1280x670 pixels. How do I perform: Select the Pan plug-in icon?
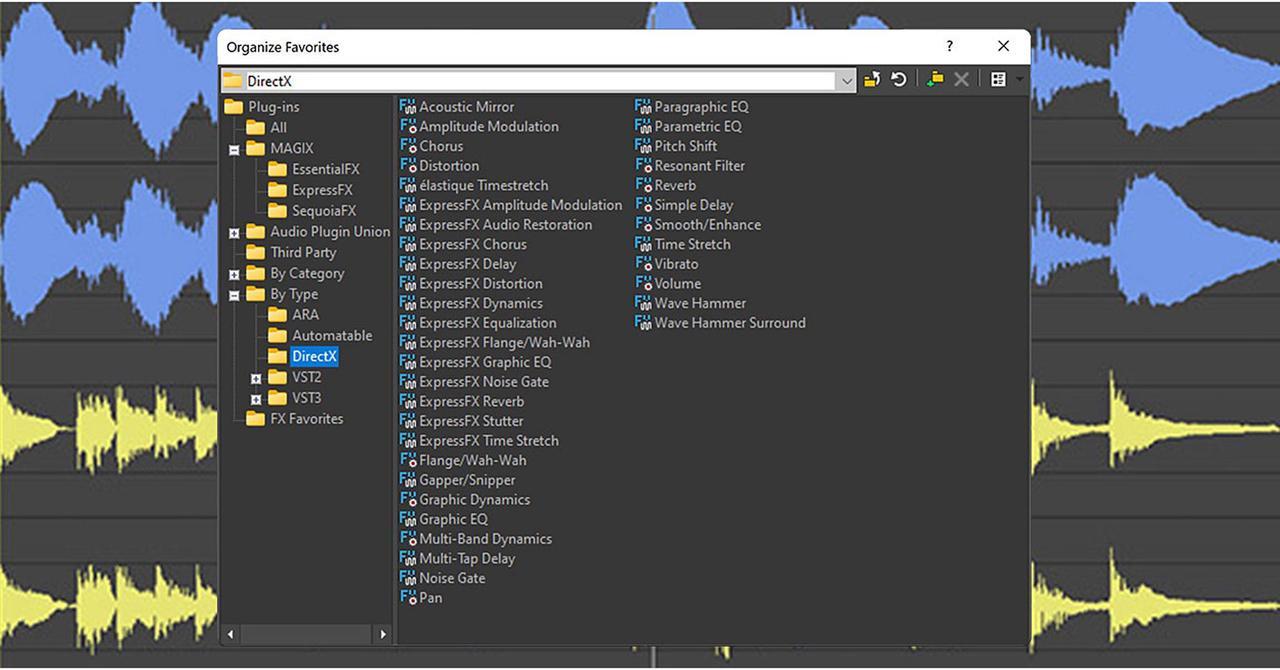[x=408, y=597]
